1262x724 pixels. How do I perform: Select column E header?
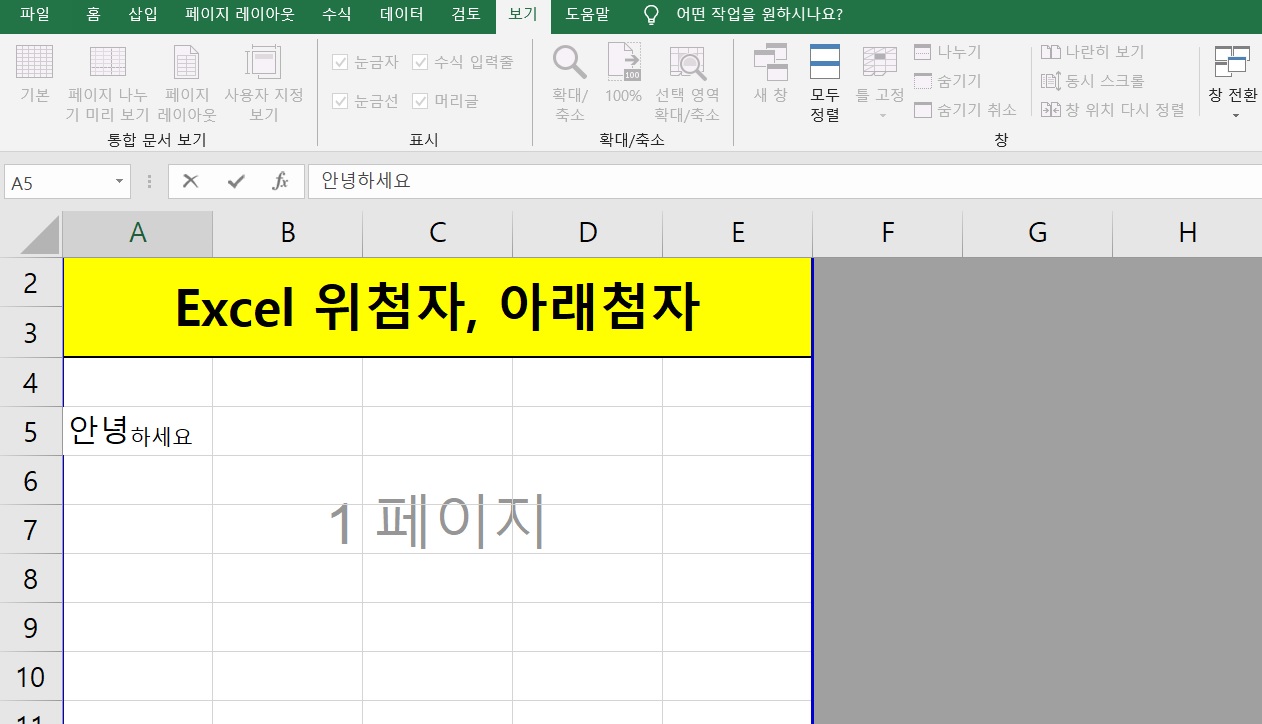[738, 234]
